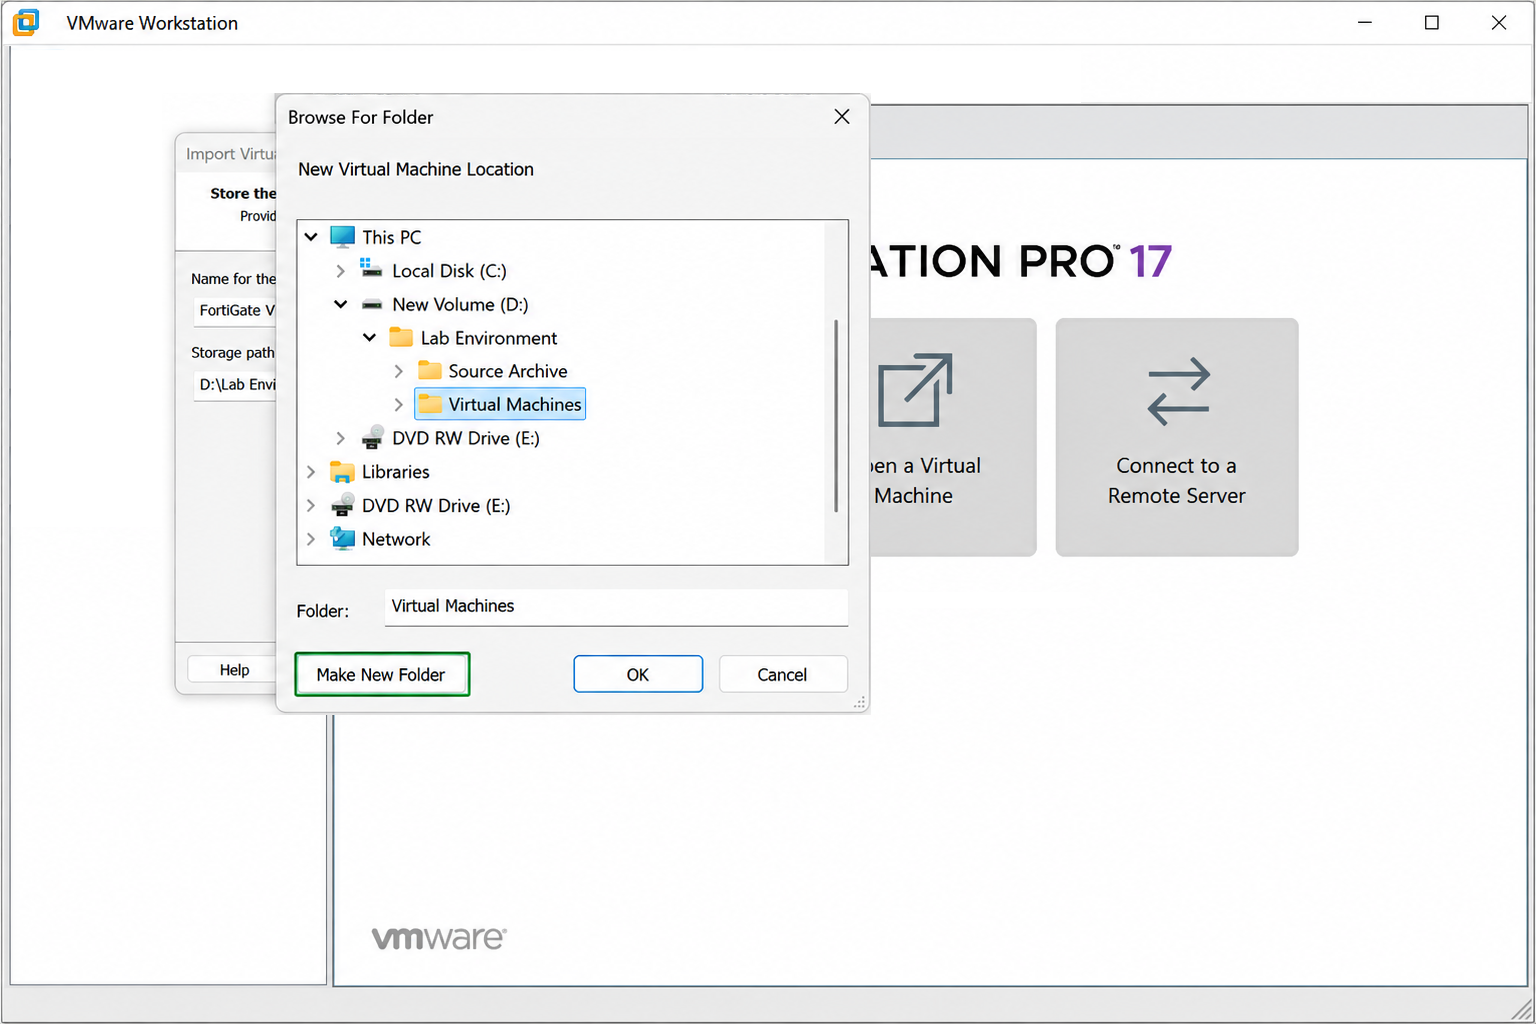Click the VMware Workstation title bar logo
This screenshot has height=1024, width=1536.
[27, 22]
